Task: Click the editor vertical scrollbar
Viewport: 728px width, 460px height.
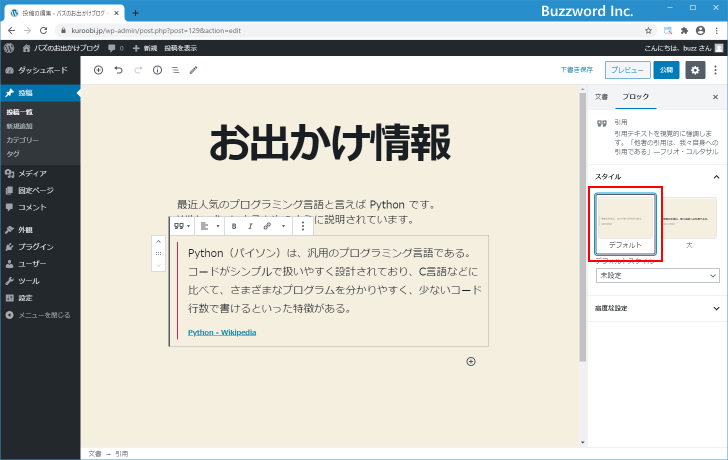Action: (x=583, y=227)
